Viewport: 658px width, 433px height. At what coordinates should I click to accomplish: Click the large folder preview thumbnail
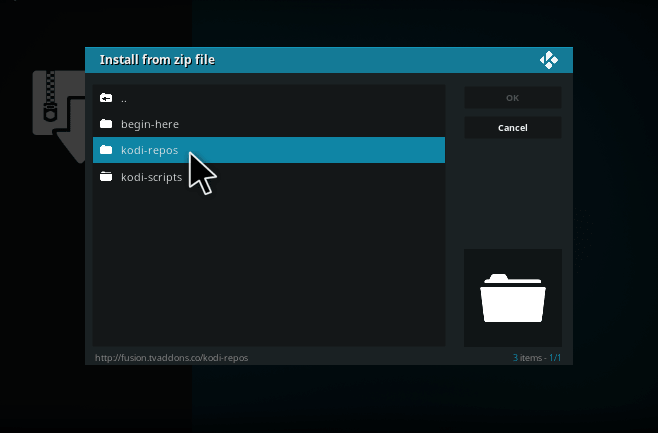(x=512, y=298)
